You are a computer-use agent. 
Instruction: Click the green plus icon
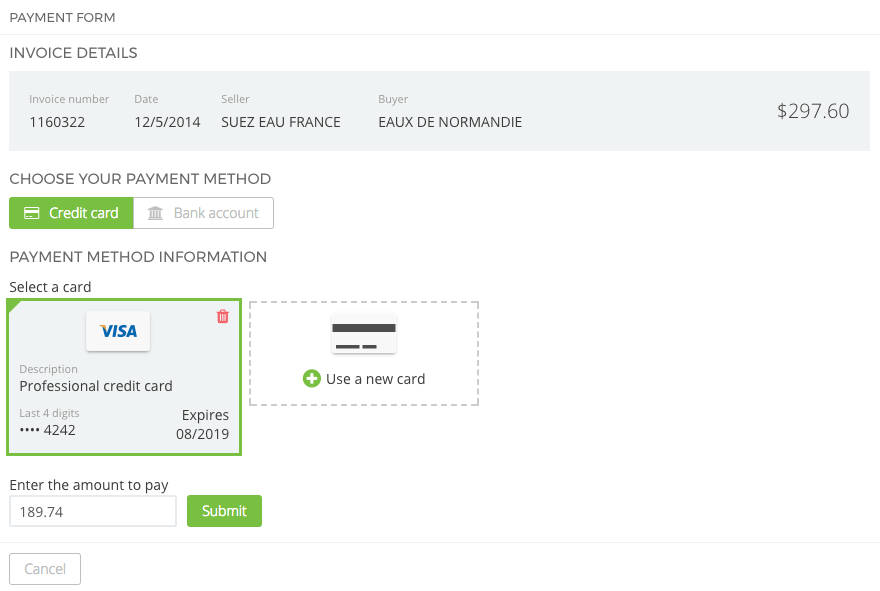point(311,379)
